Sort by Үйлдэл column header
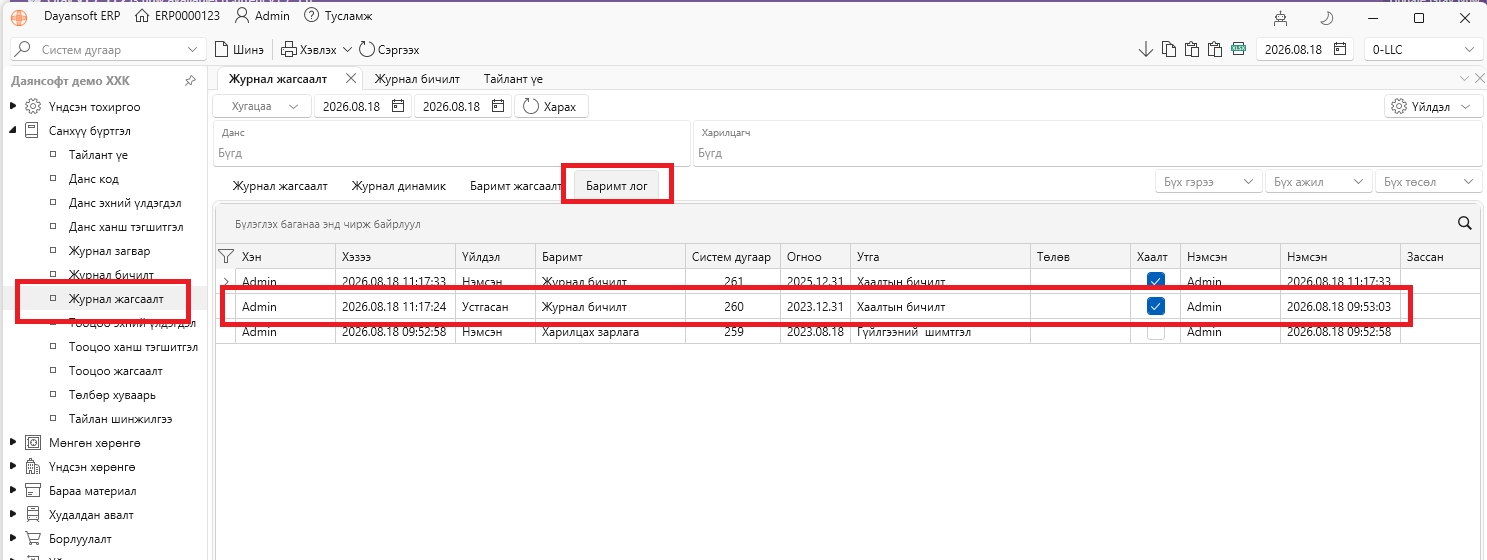The width and height of the screenshot is (1487, 560). (495, 257)
